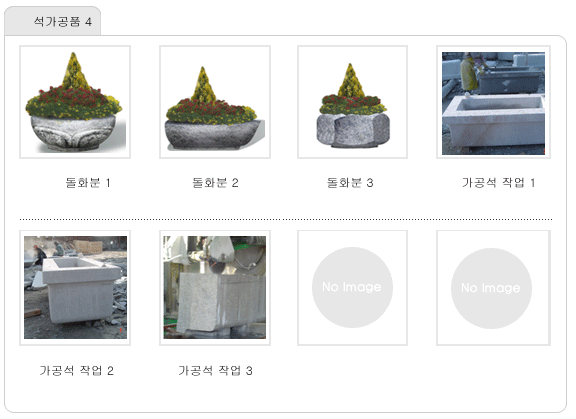Image resolution: width=576 pixels, height=419 pixels.
Task: View the 가공석 작업 3 cutting saw photo
Action: (215, 288)
